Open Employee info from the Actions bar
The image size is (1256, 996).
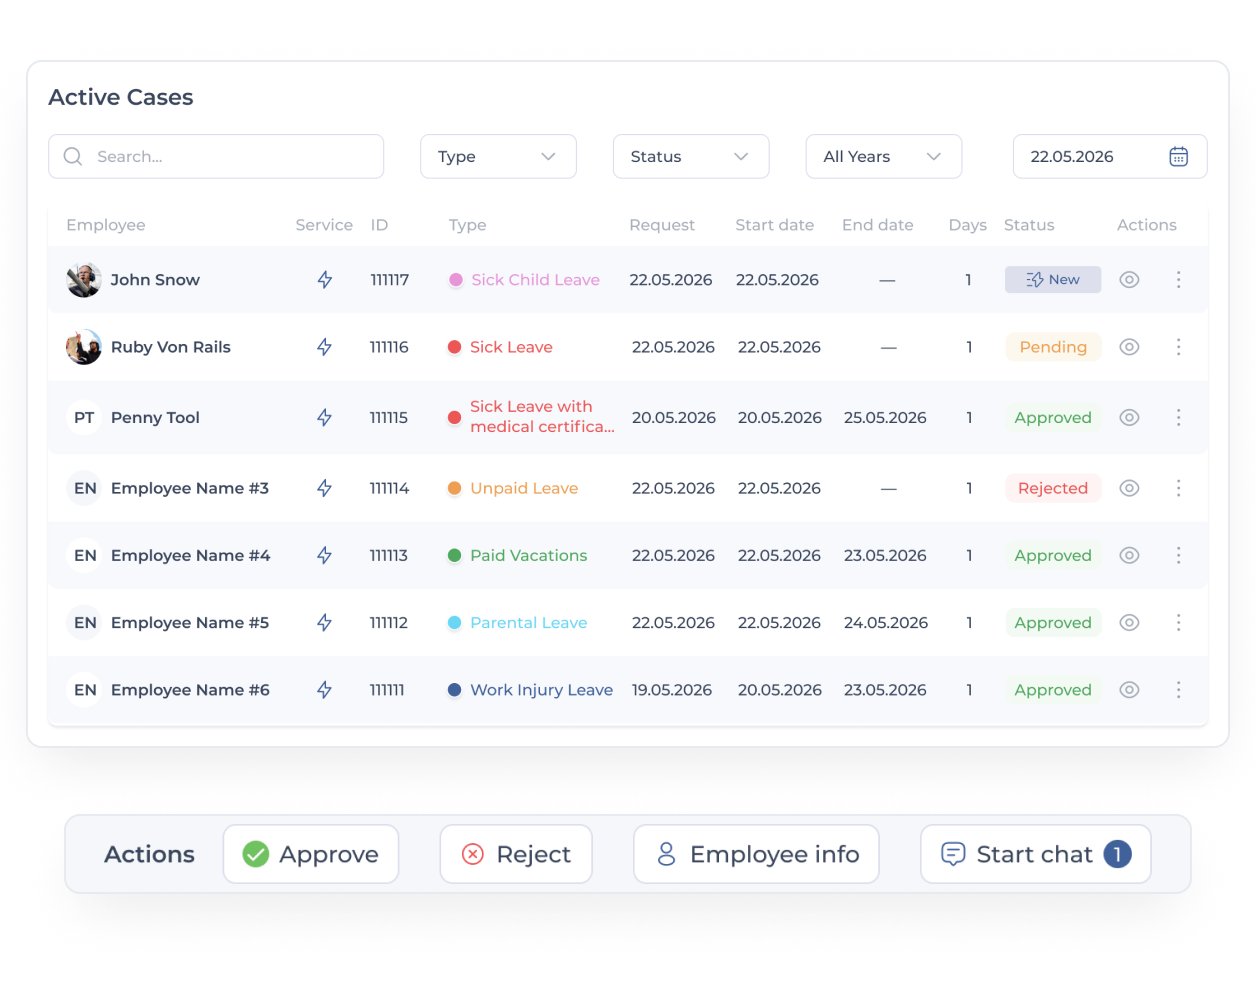[756, 854]
